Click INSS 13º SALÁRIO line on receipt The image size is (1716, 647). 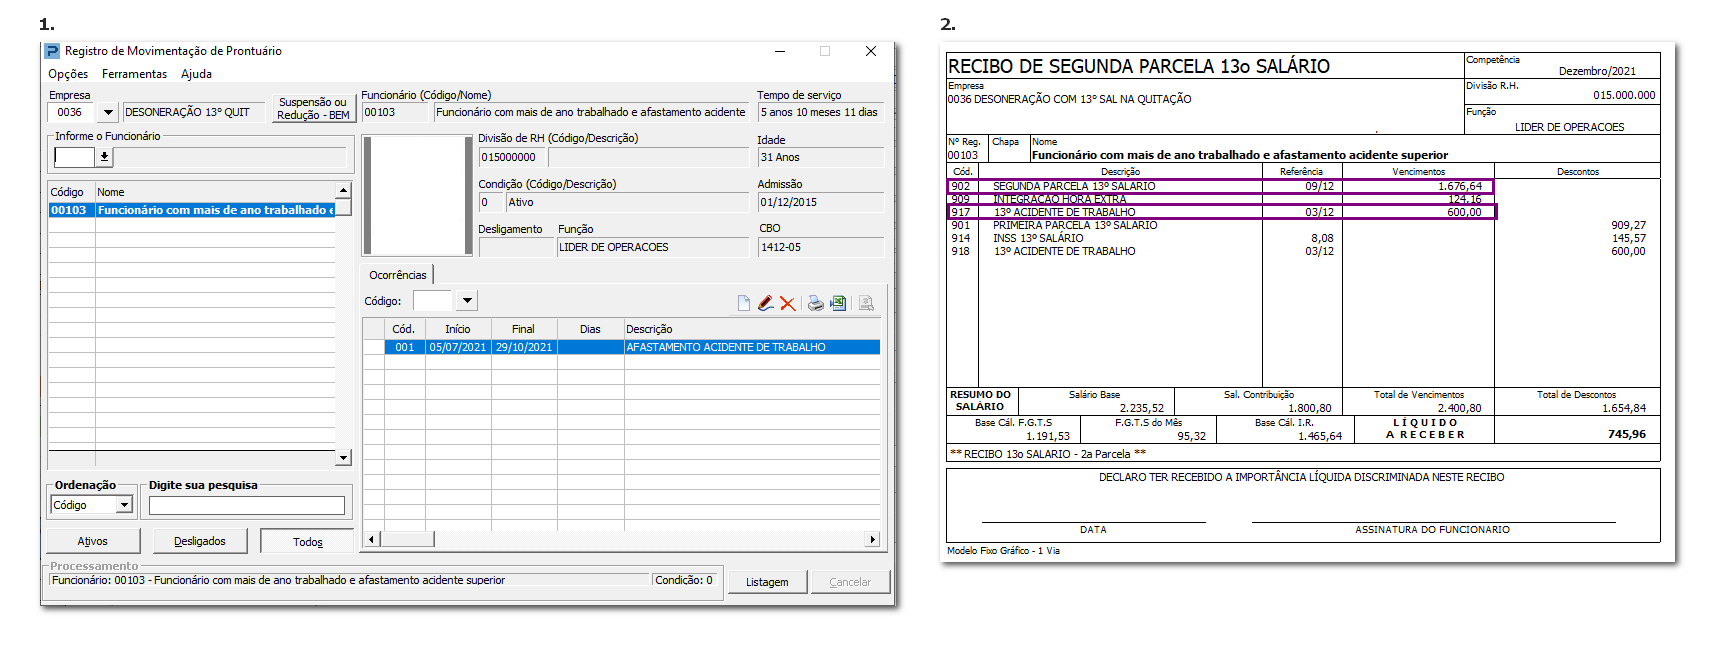1038,238
